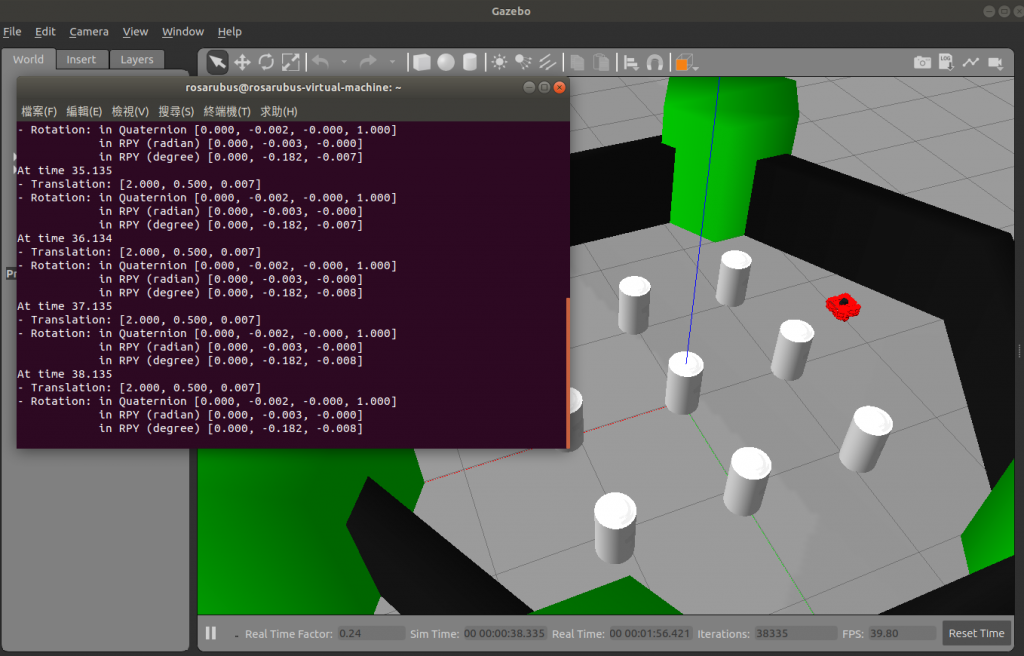The height and width of the screenshot is (656, 1024).
Task: Take a screenshot with the camera icon
Action: tap(922, 62)
